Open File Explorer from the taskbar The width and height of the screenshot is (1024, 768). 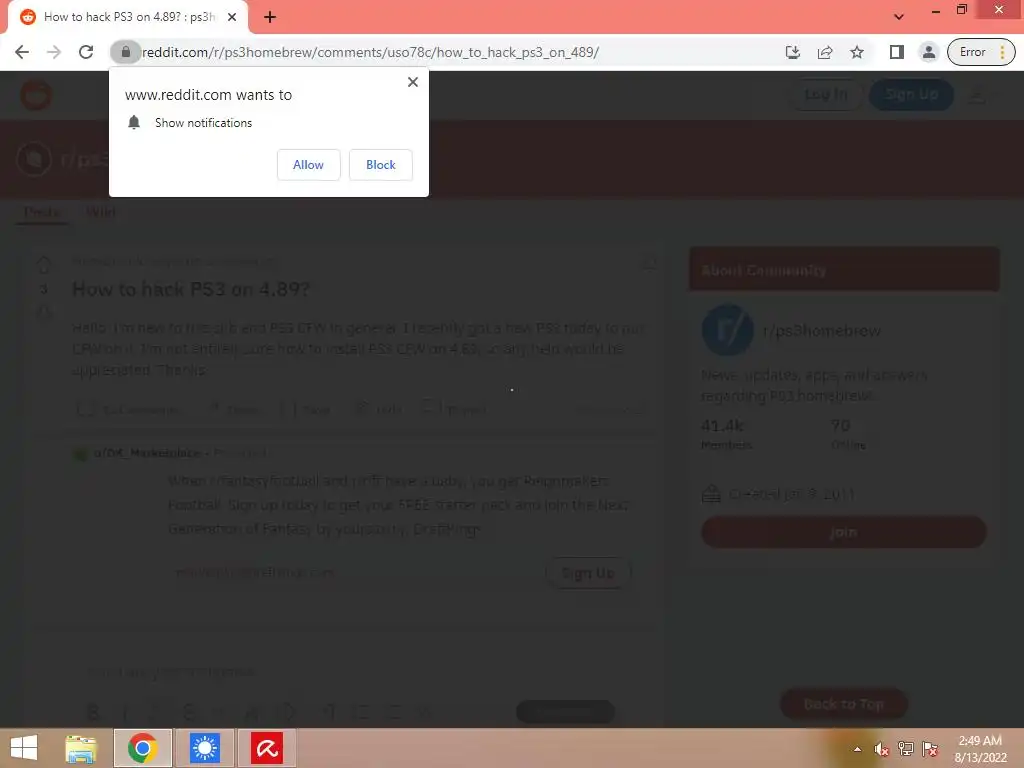(x=81, y=748)
